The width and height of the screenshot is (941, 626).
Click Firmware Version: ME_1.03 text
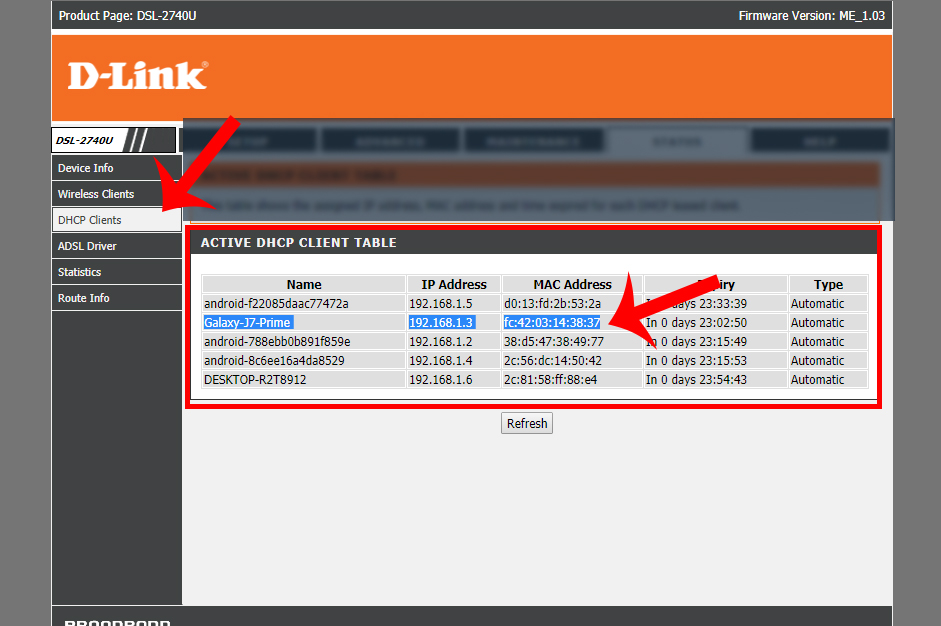click(x=811, y=16)
